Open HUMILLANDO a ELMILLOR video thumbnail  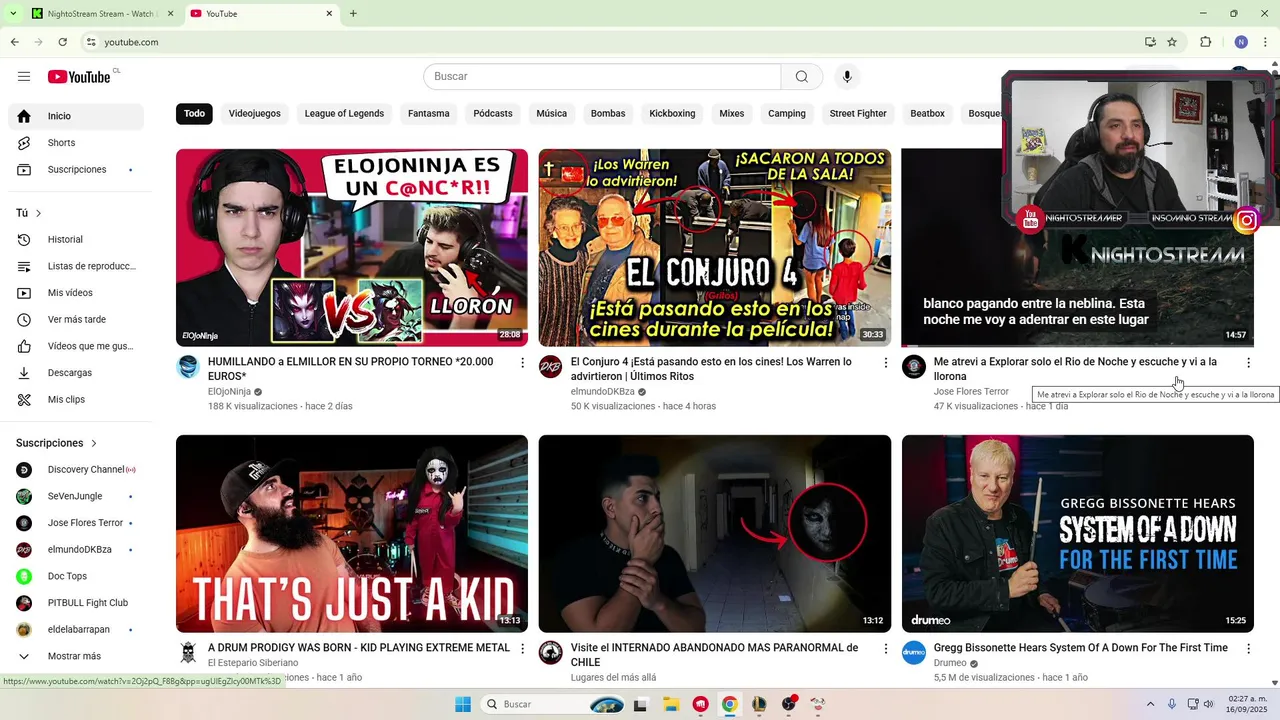tap(352, 247)
